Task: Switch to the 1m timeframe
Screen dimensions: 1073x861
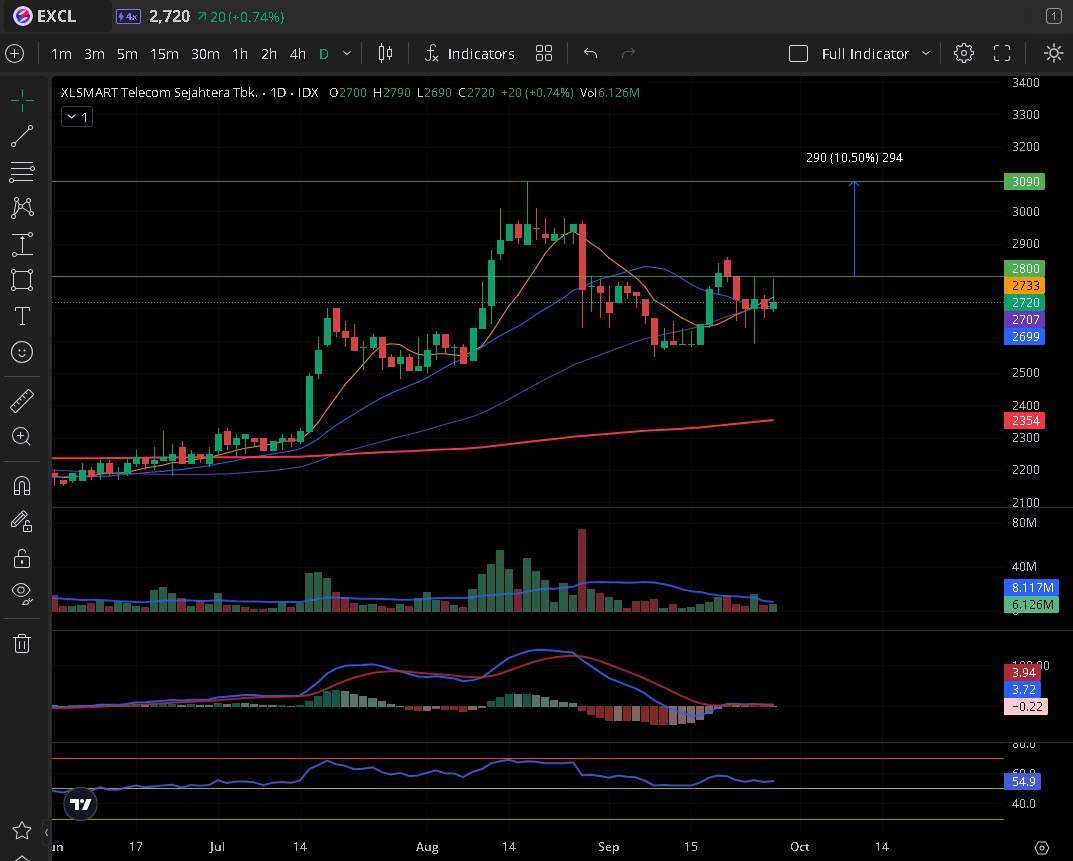Action: [62, 53]
